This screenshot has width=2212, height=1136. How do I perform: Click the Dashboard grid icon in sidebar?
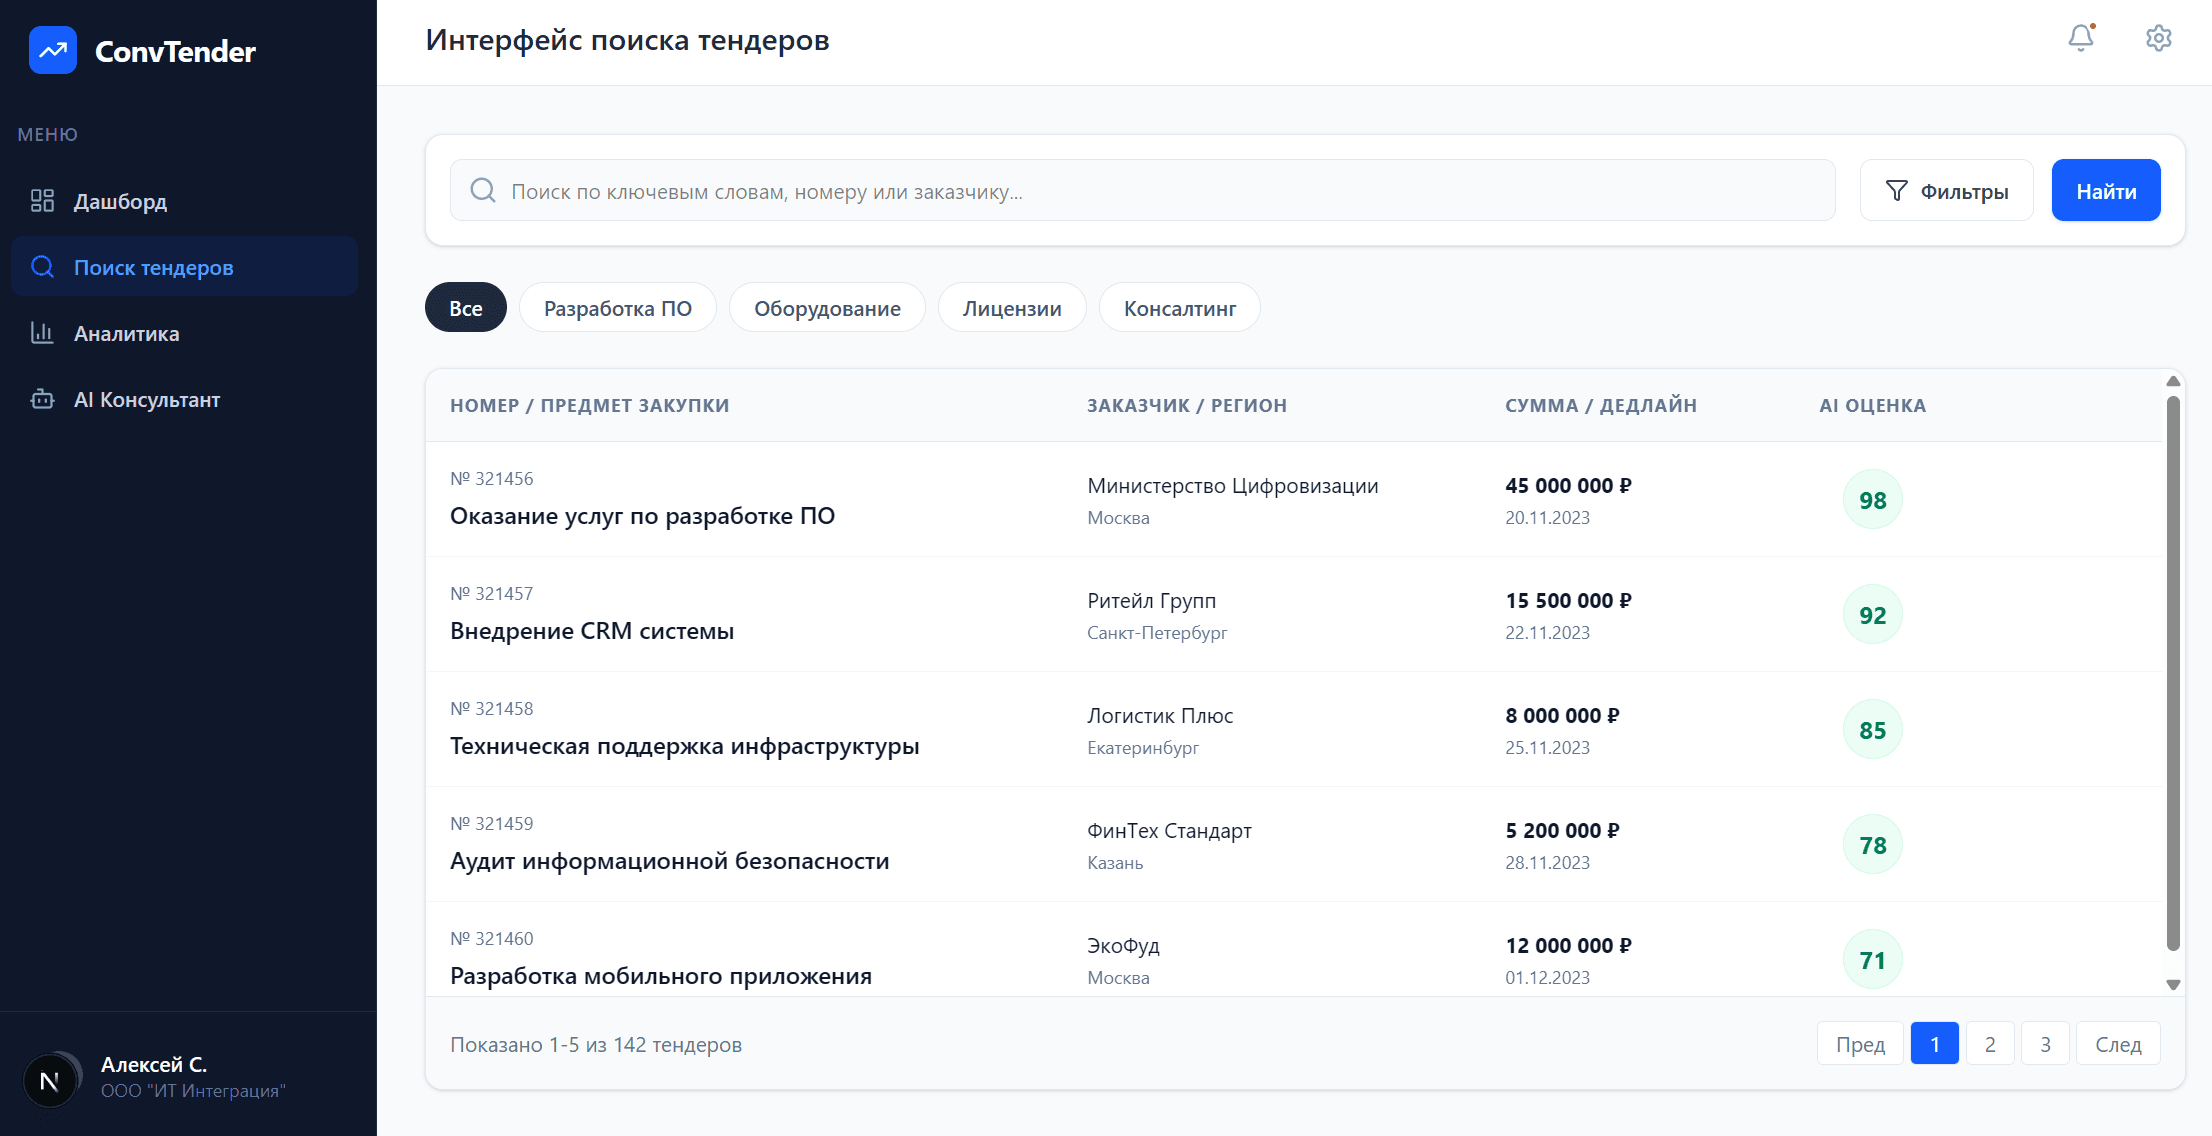(42, 201)
